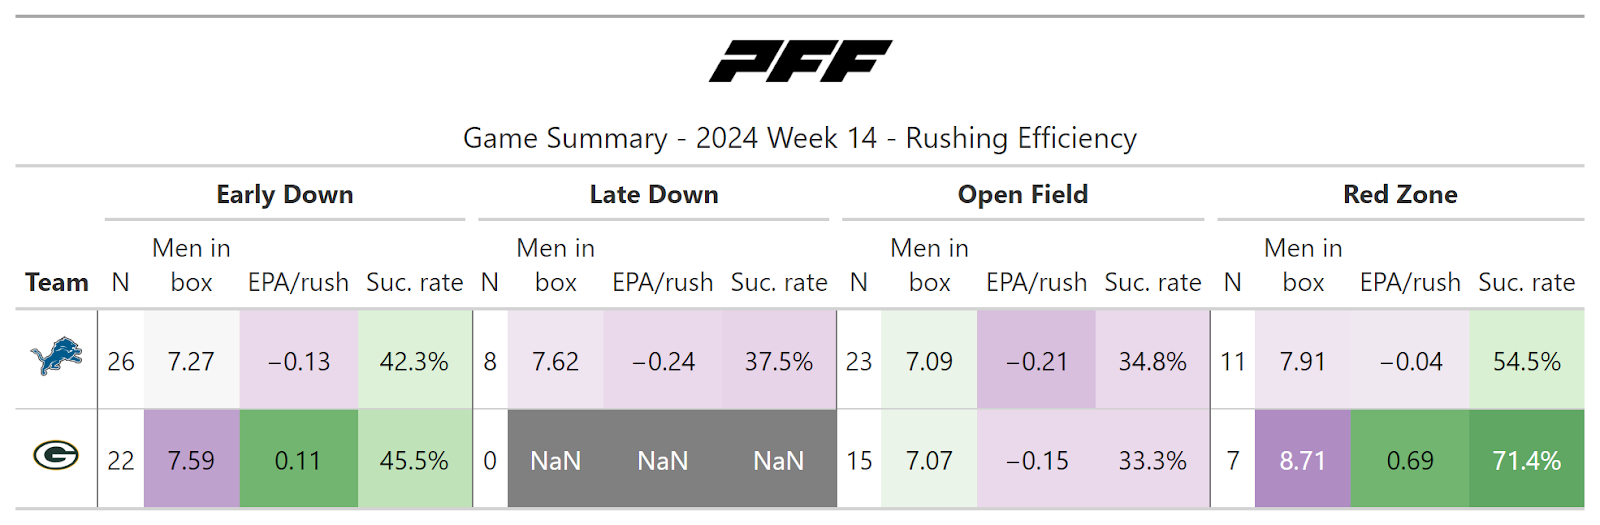Click the Packers red zone 8.71 cell
Screen dimensions: 1600x525
coord(1302,460)
